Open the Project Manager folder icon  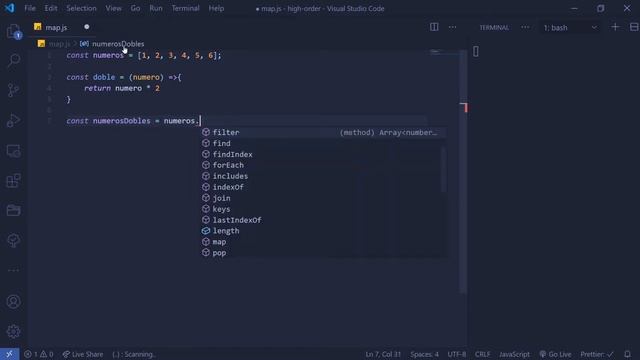(13, 210)
